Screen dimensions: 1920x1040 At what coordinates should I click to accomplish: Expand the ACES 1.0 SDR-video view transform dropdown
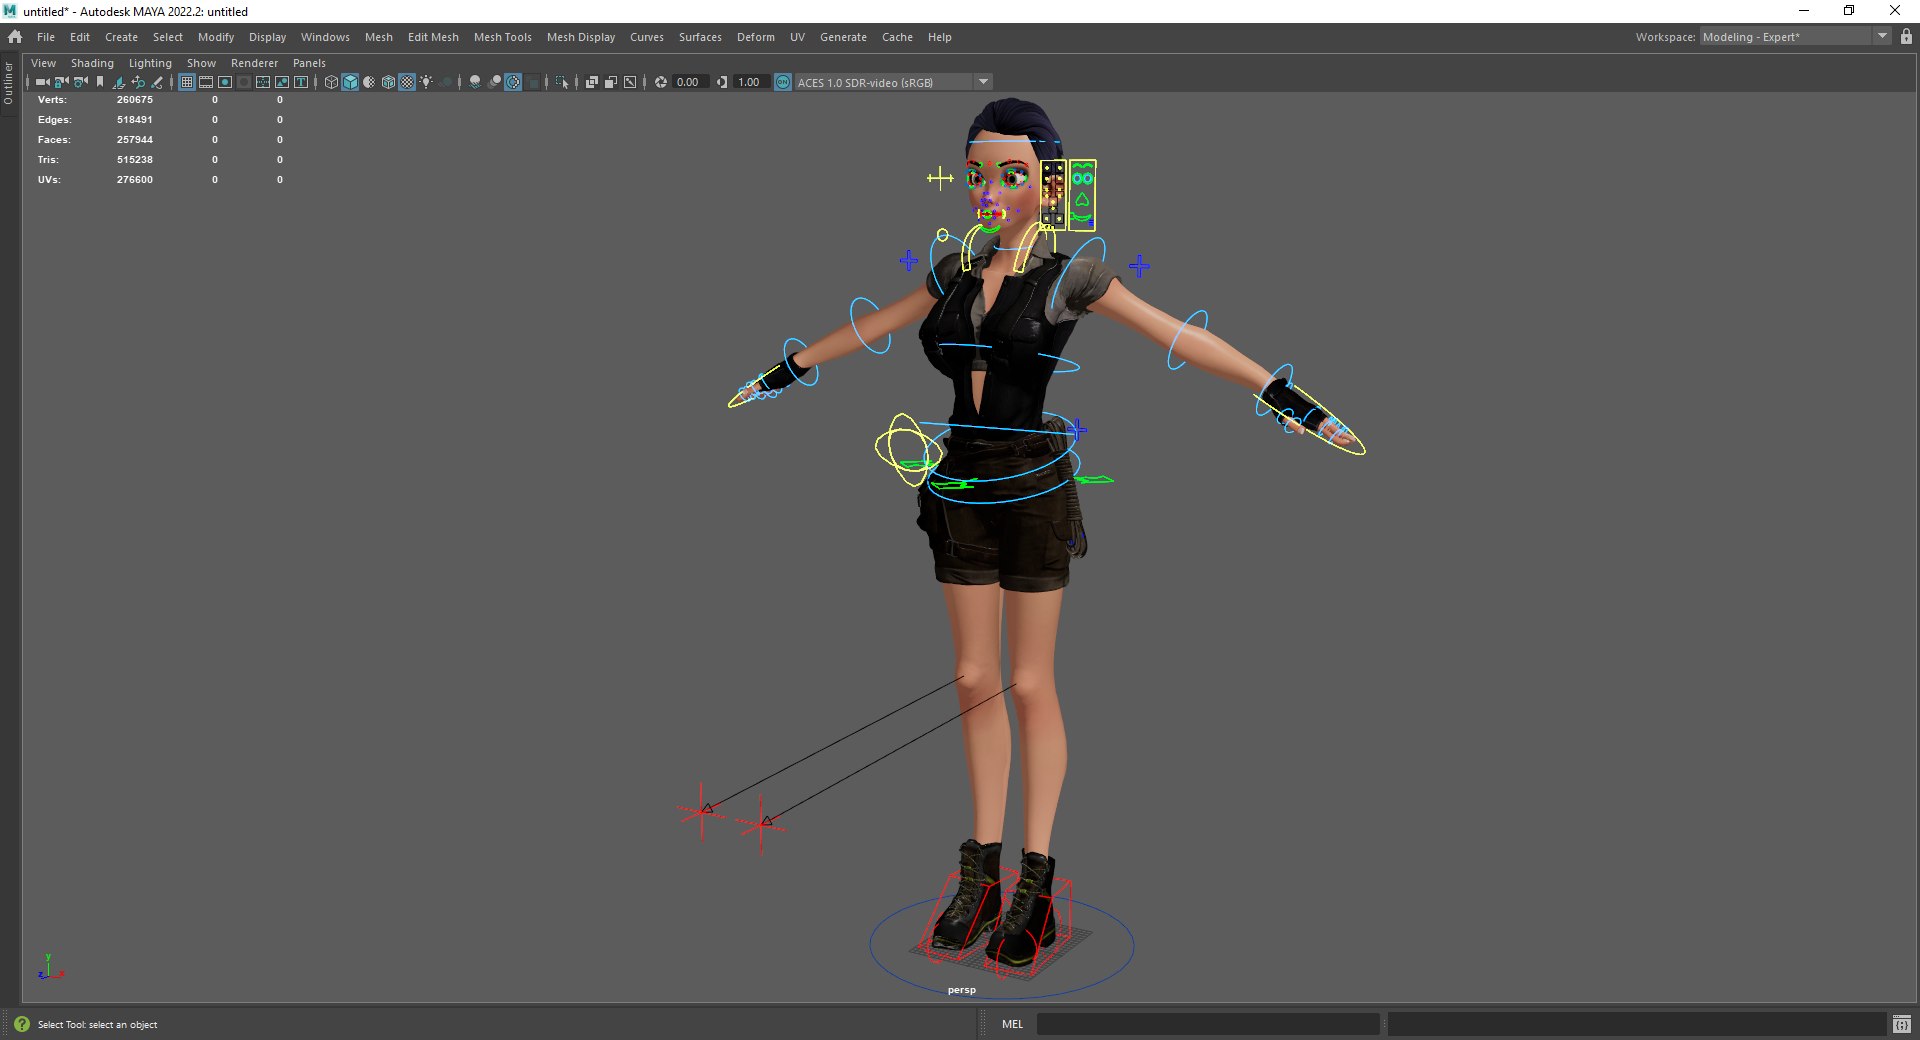(x=983, y=82)
